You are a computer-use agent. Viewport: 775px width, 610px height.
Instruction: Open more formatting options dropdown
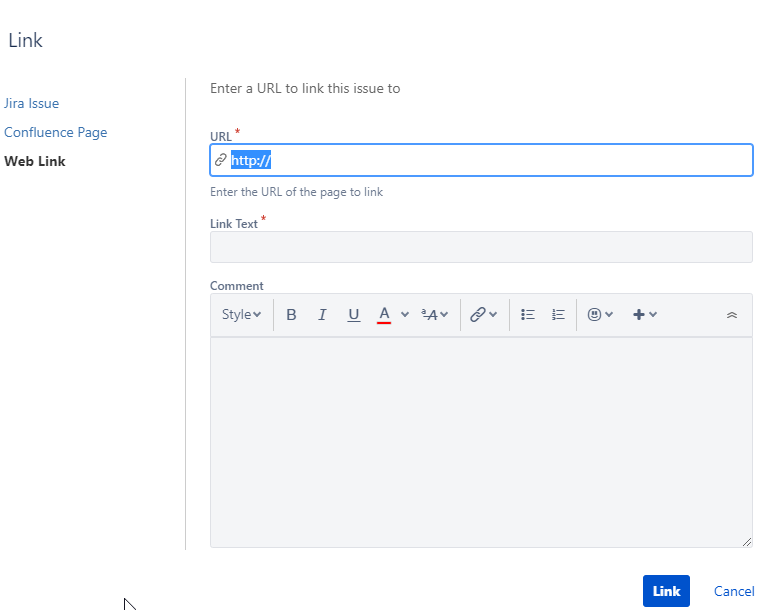tap(435, 314)
